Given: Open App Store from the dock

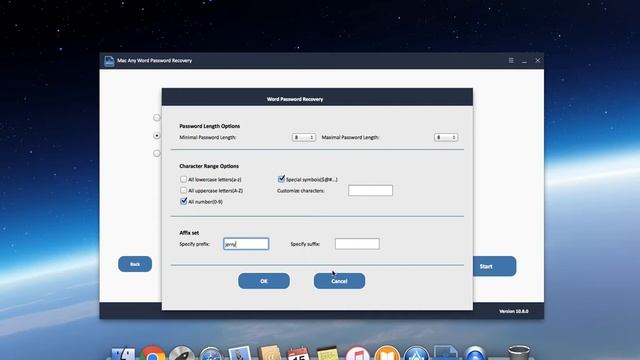Looking at the screenshot, I should (x=416, y=353).
